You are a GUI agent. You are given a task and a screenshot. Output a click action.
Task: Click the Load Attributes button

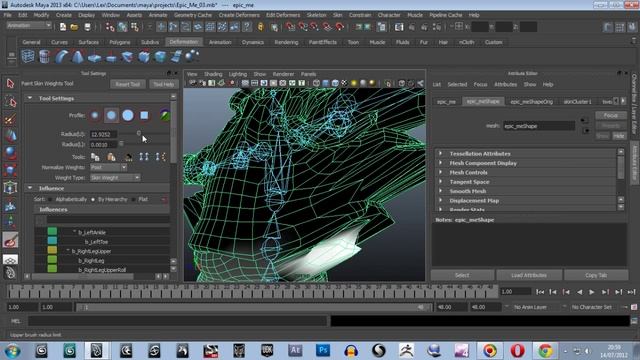pyautogui.click(x=529, y=276)
